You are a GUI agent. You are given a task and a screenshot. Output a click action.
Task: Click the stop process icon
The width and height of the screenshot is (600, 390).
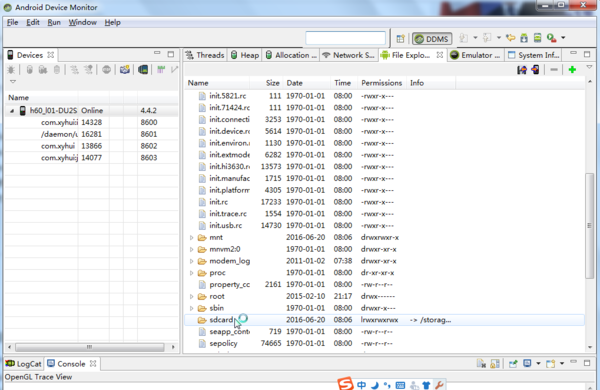pyautogui.click(x=106, y=70)
